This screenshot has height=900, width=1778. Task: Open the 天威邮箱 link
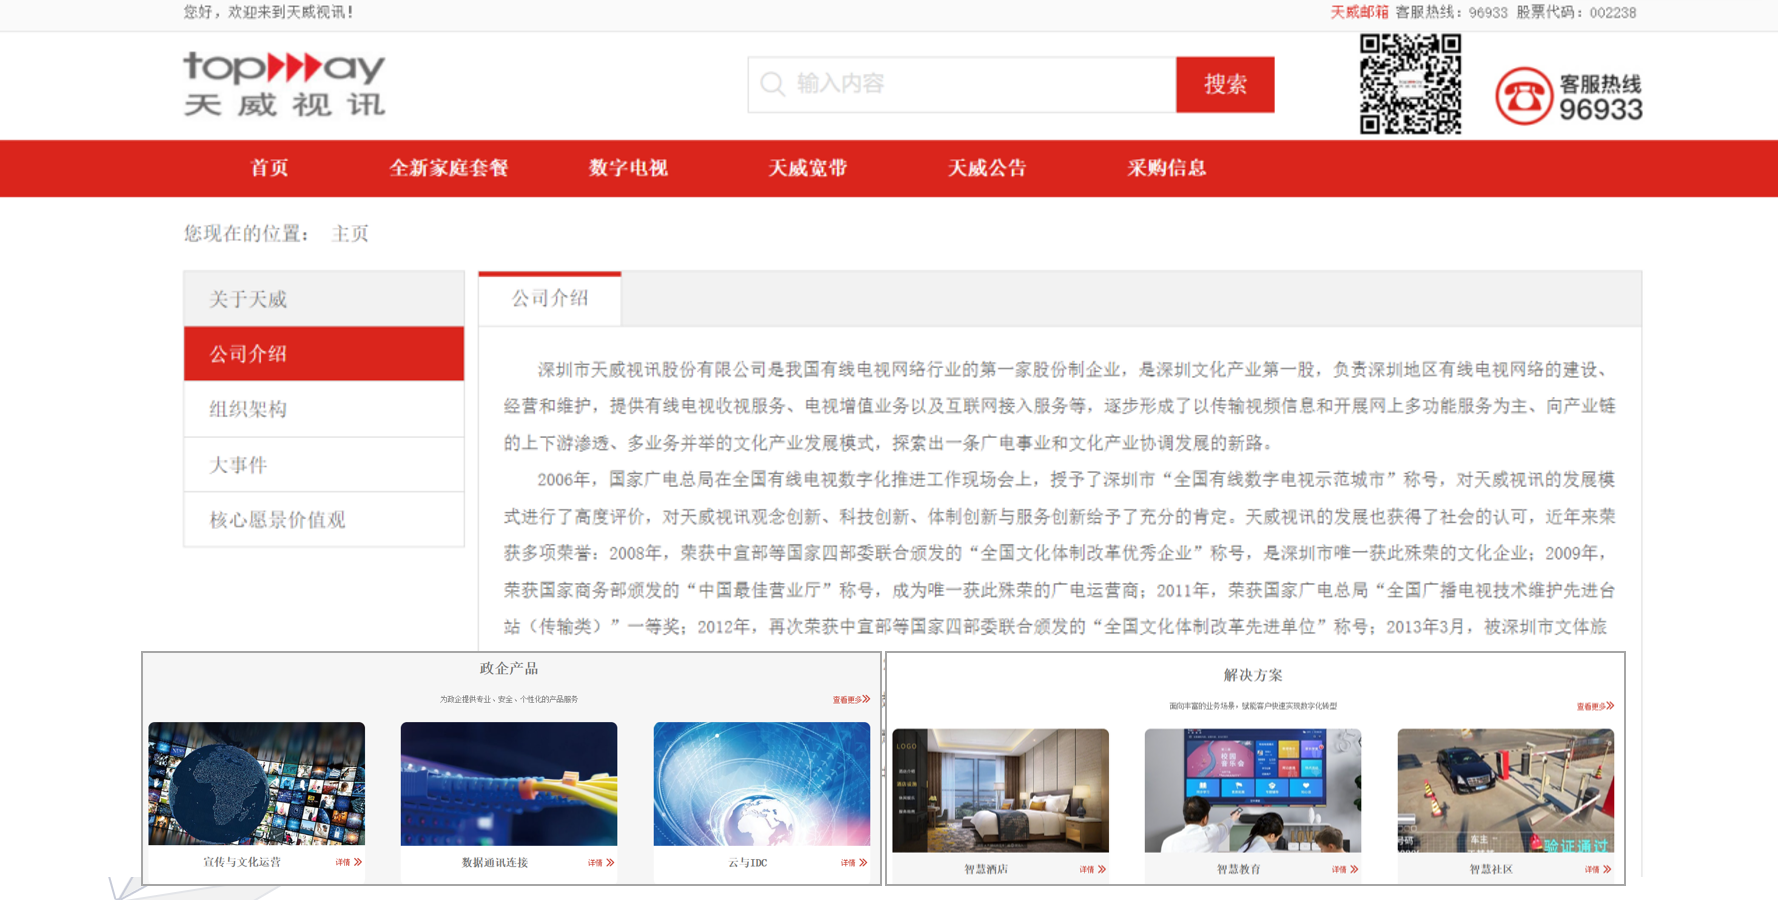coord(1359,12)
